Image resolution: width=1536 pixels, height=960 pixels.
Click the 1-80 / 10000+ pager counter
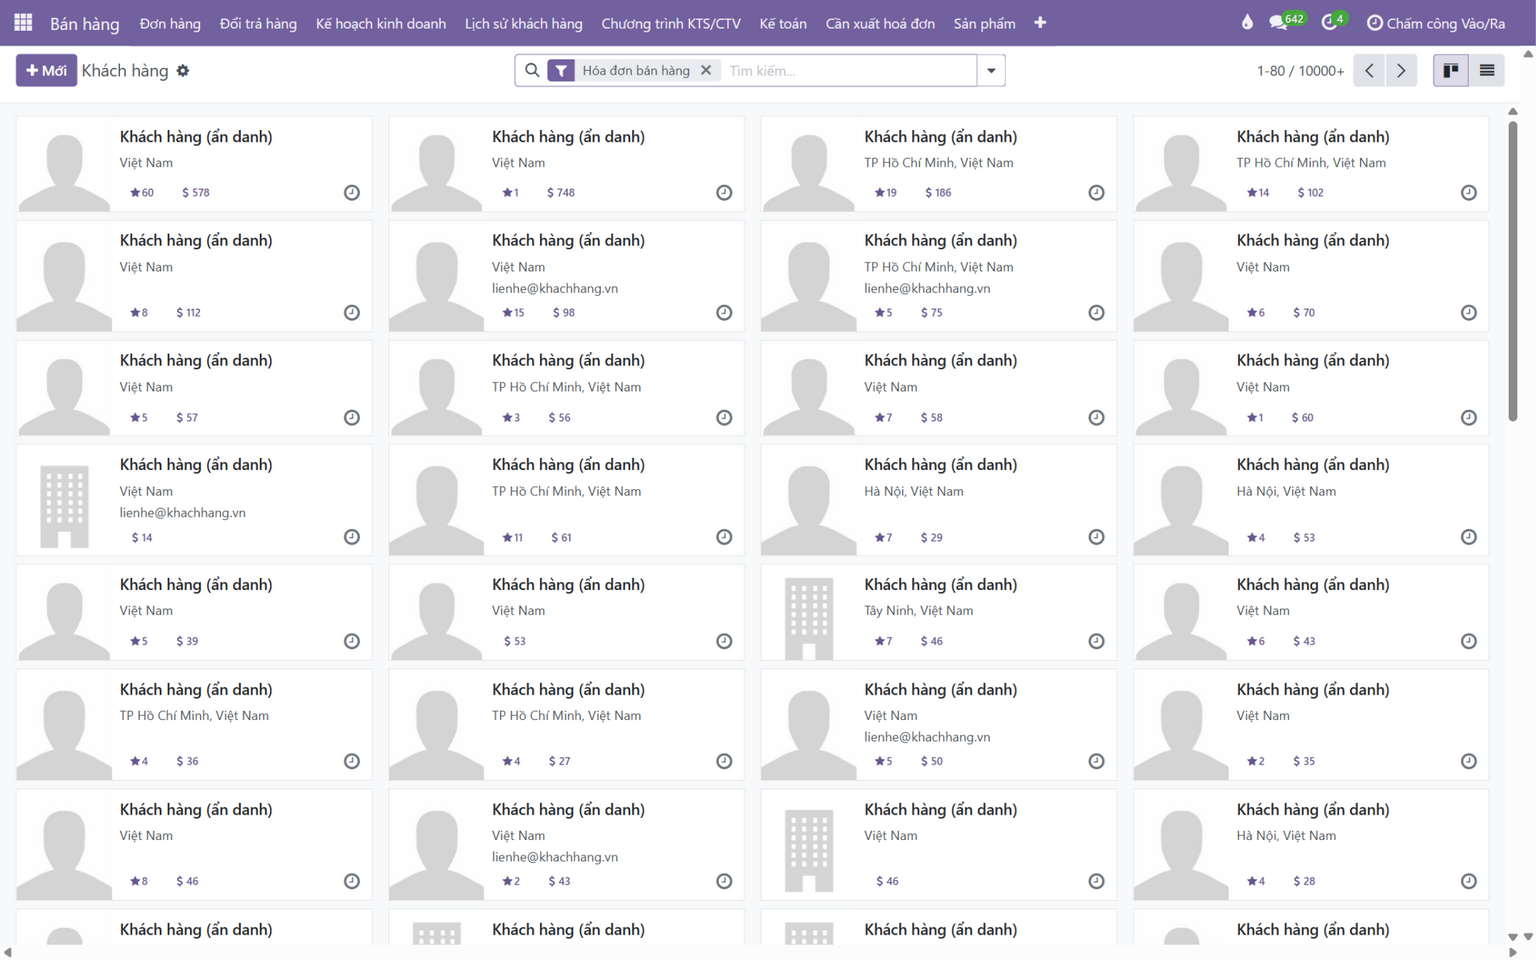[x=1300, y=71]
